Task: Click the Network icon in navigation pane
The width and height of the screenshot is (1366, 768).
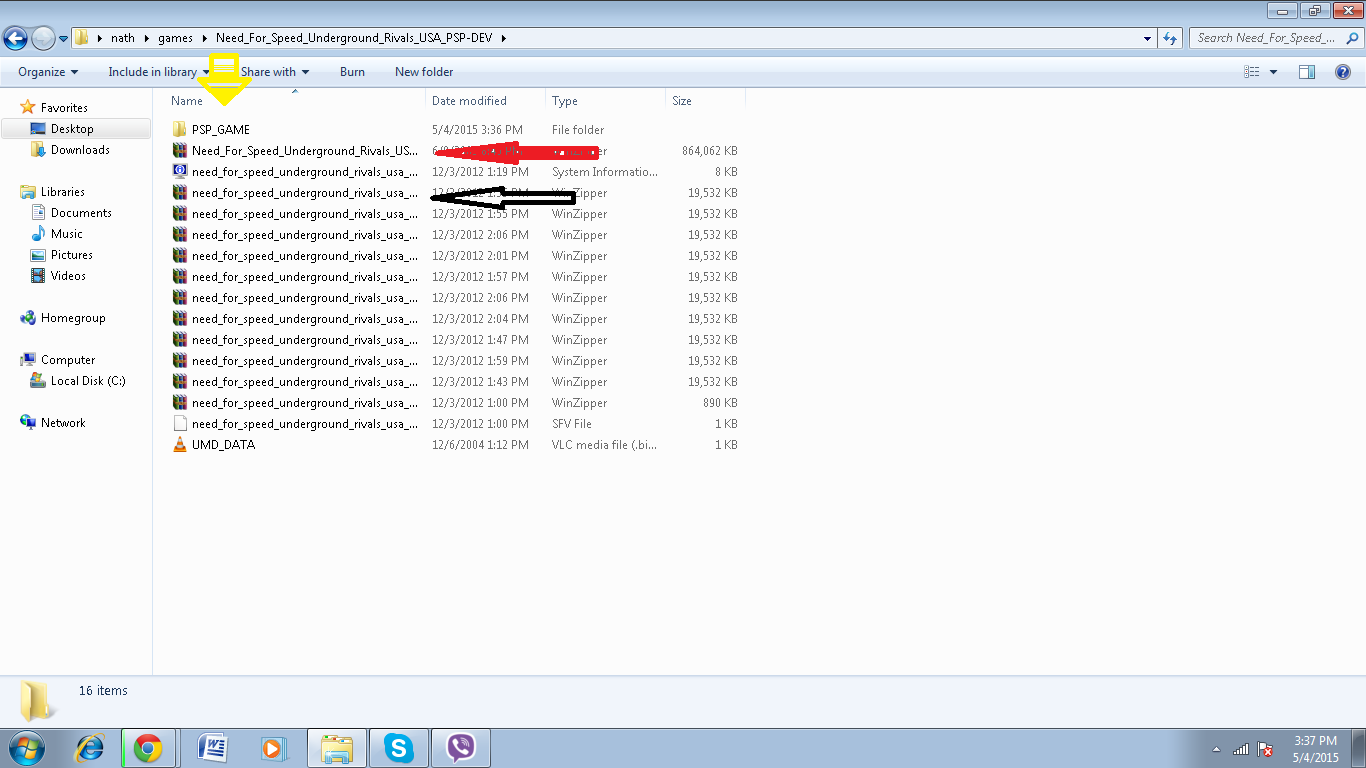Action: 28,423
